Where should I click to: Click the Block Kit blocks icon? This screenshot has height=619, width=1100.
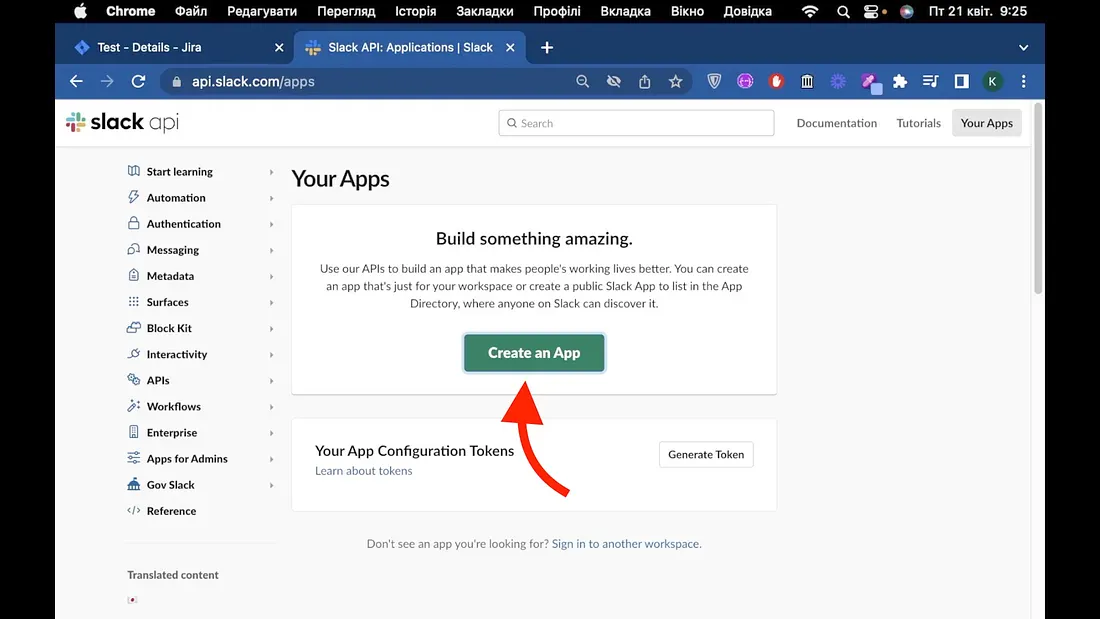(133, 328)
